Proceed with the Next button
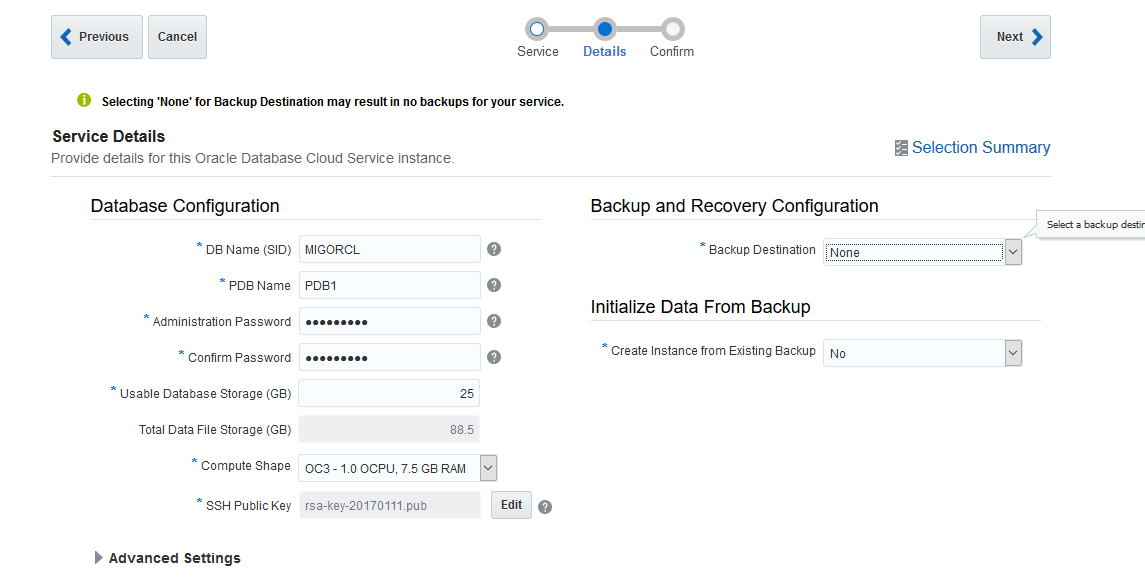Image resolution: width=1145 pixels, height=584 pixels. tap(1014, 37)
